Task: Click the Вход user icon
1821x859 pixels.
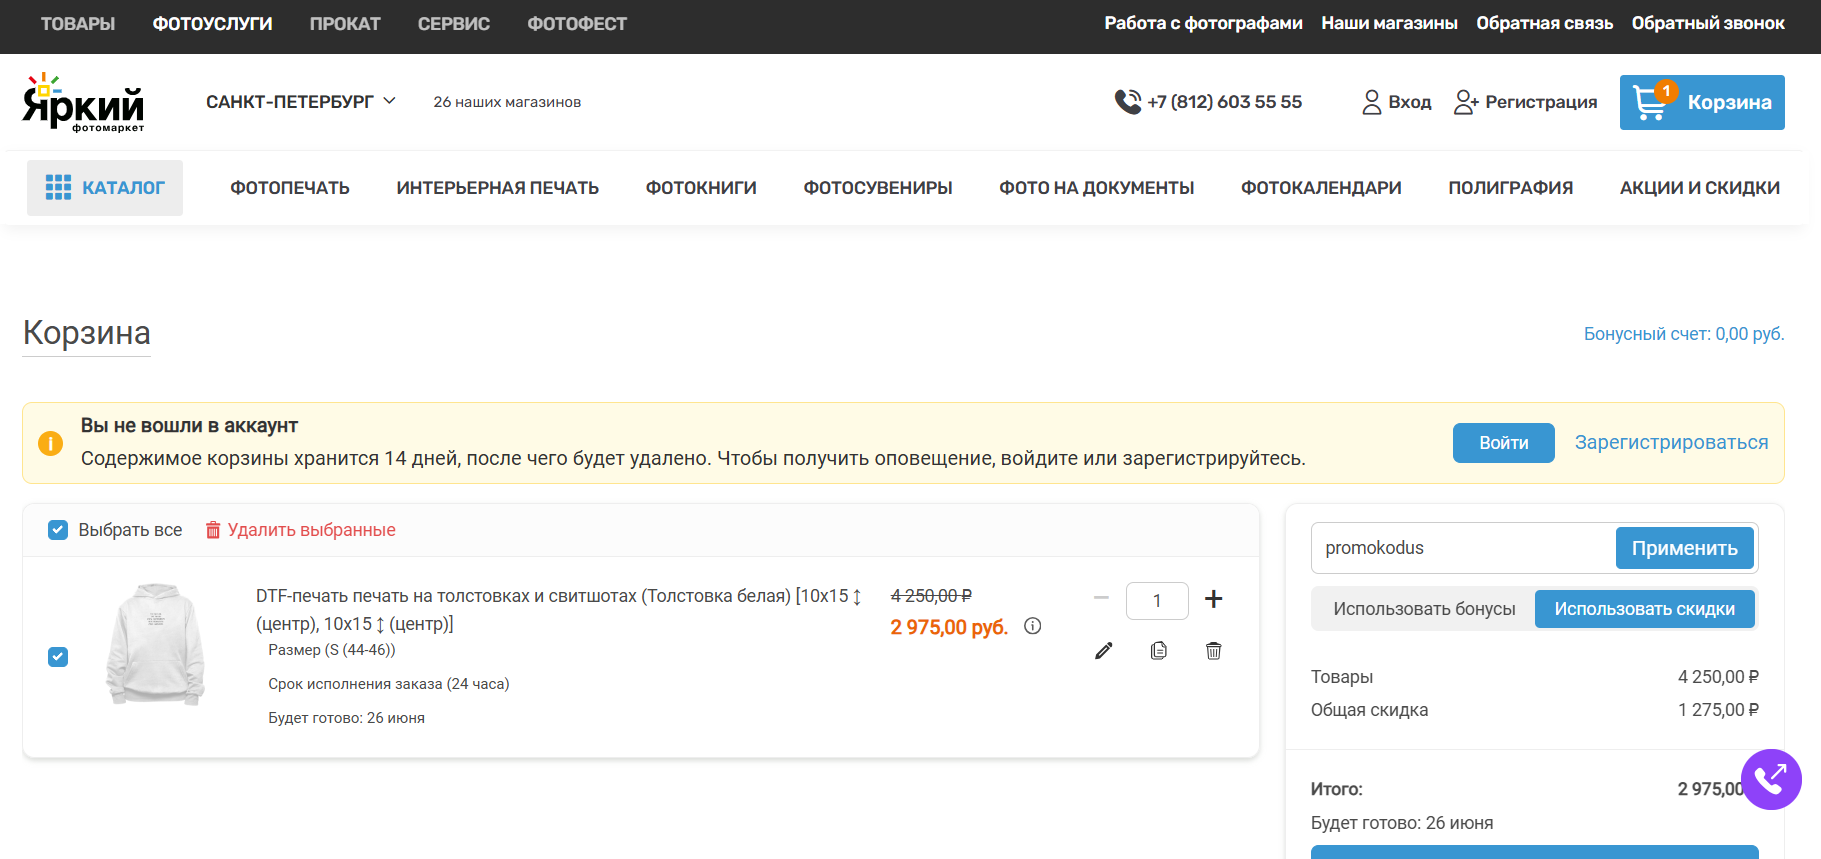Action: point(1371,102)
